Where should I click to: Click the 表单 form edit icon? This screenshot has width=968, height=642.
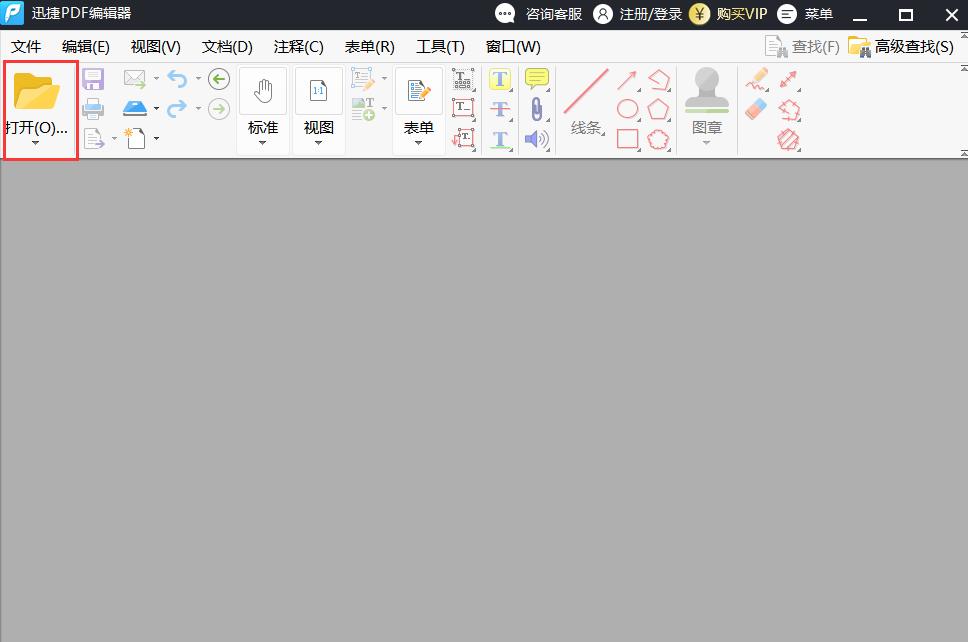(419, 91)
